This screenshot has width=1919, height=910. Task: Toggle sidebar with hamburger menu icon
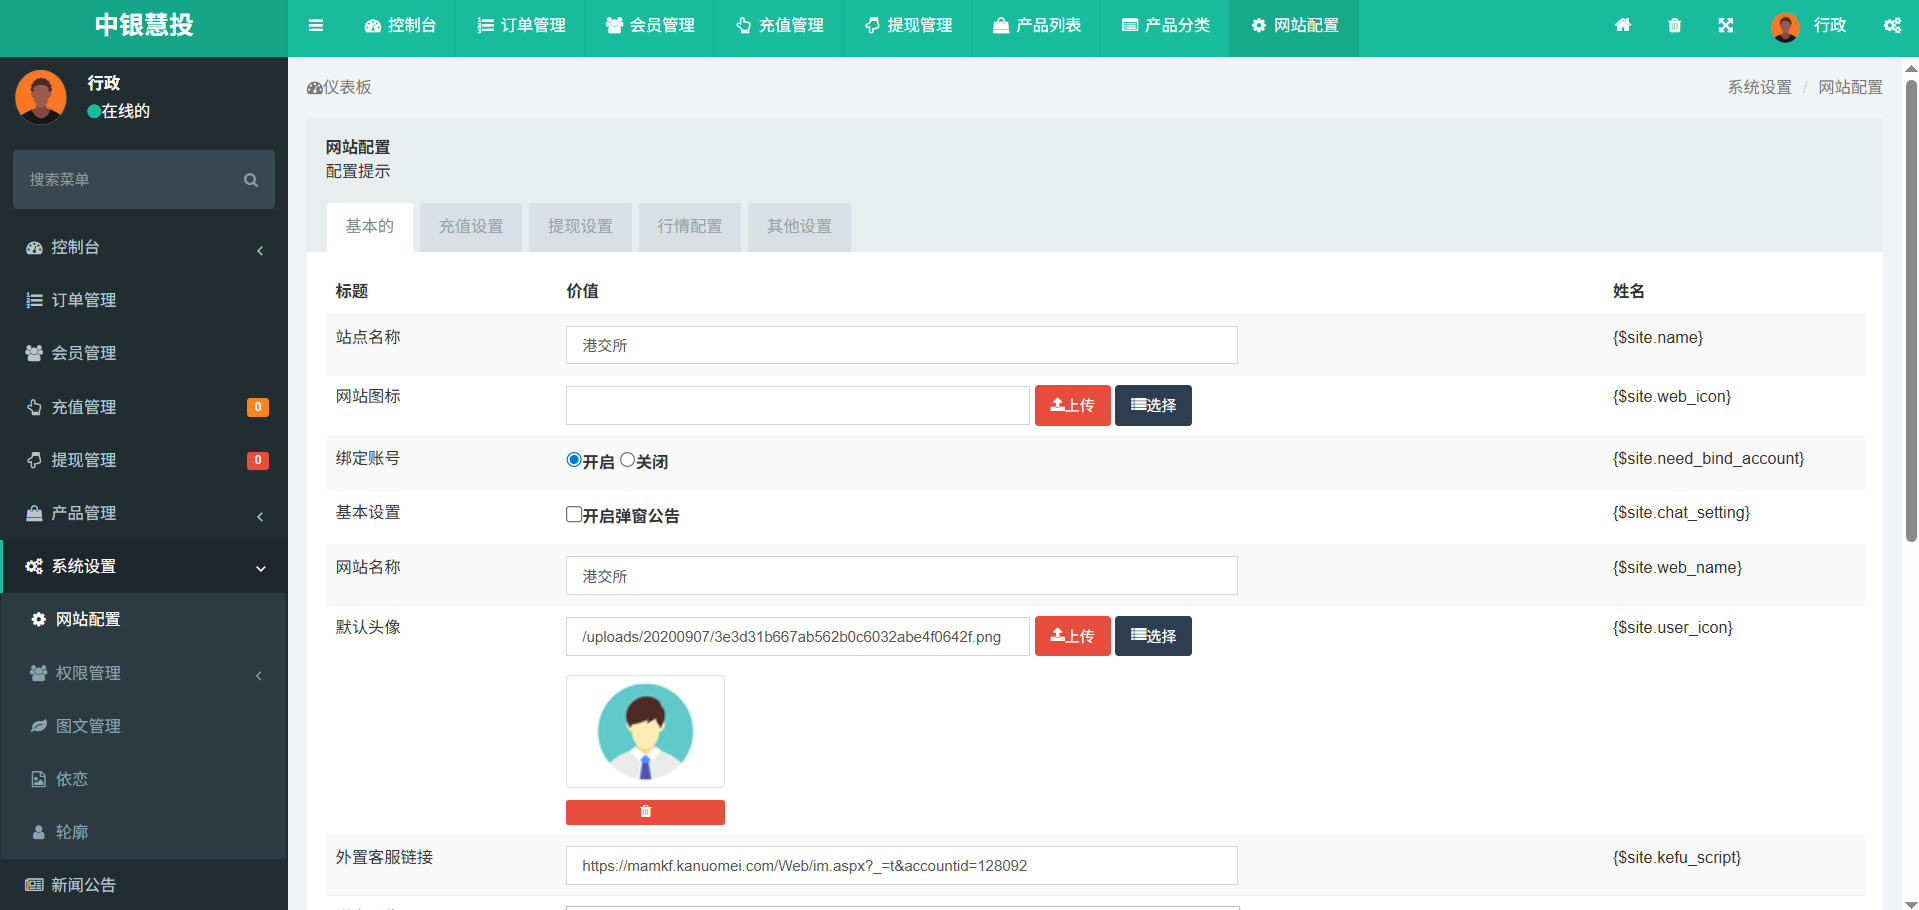(316, 26)
